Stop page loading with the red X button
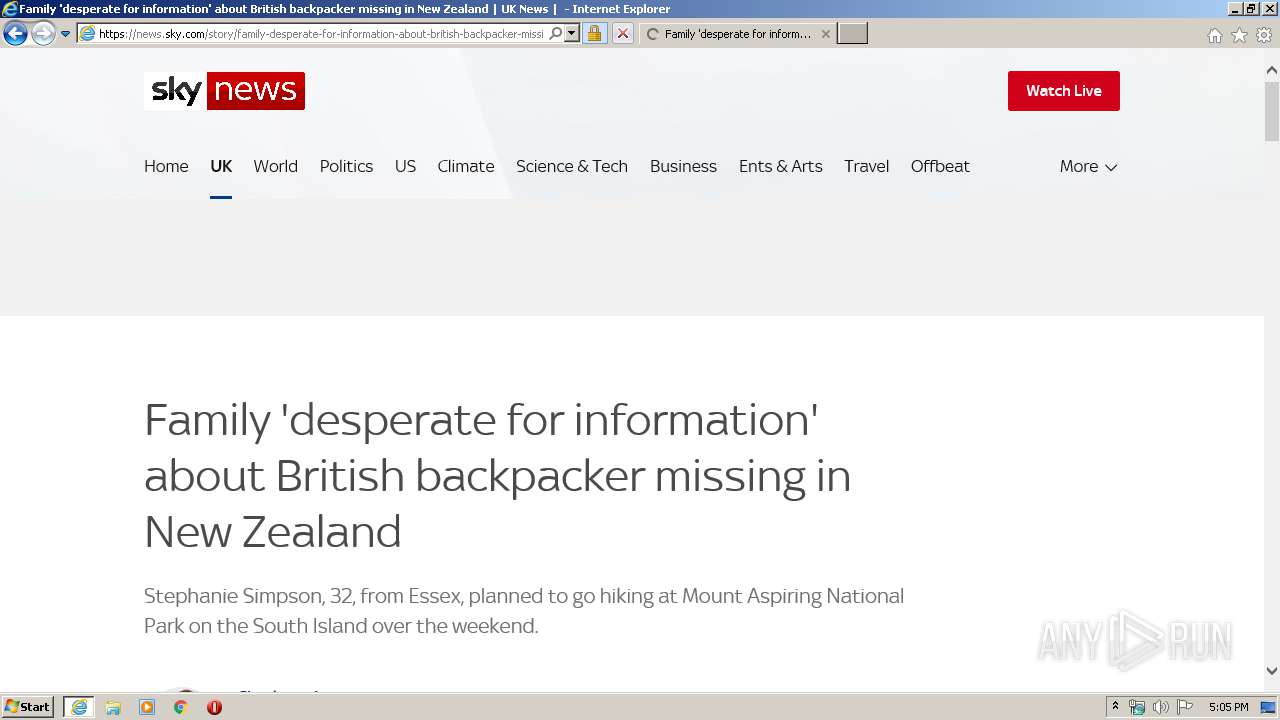Screen dimensions: 1280x720 pyautogui.click(x=622, y=34)
